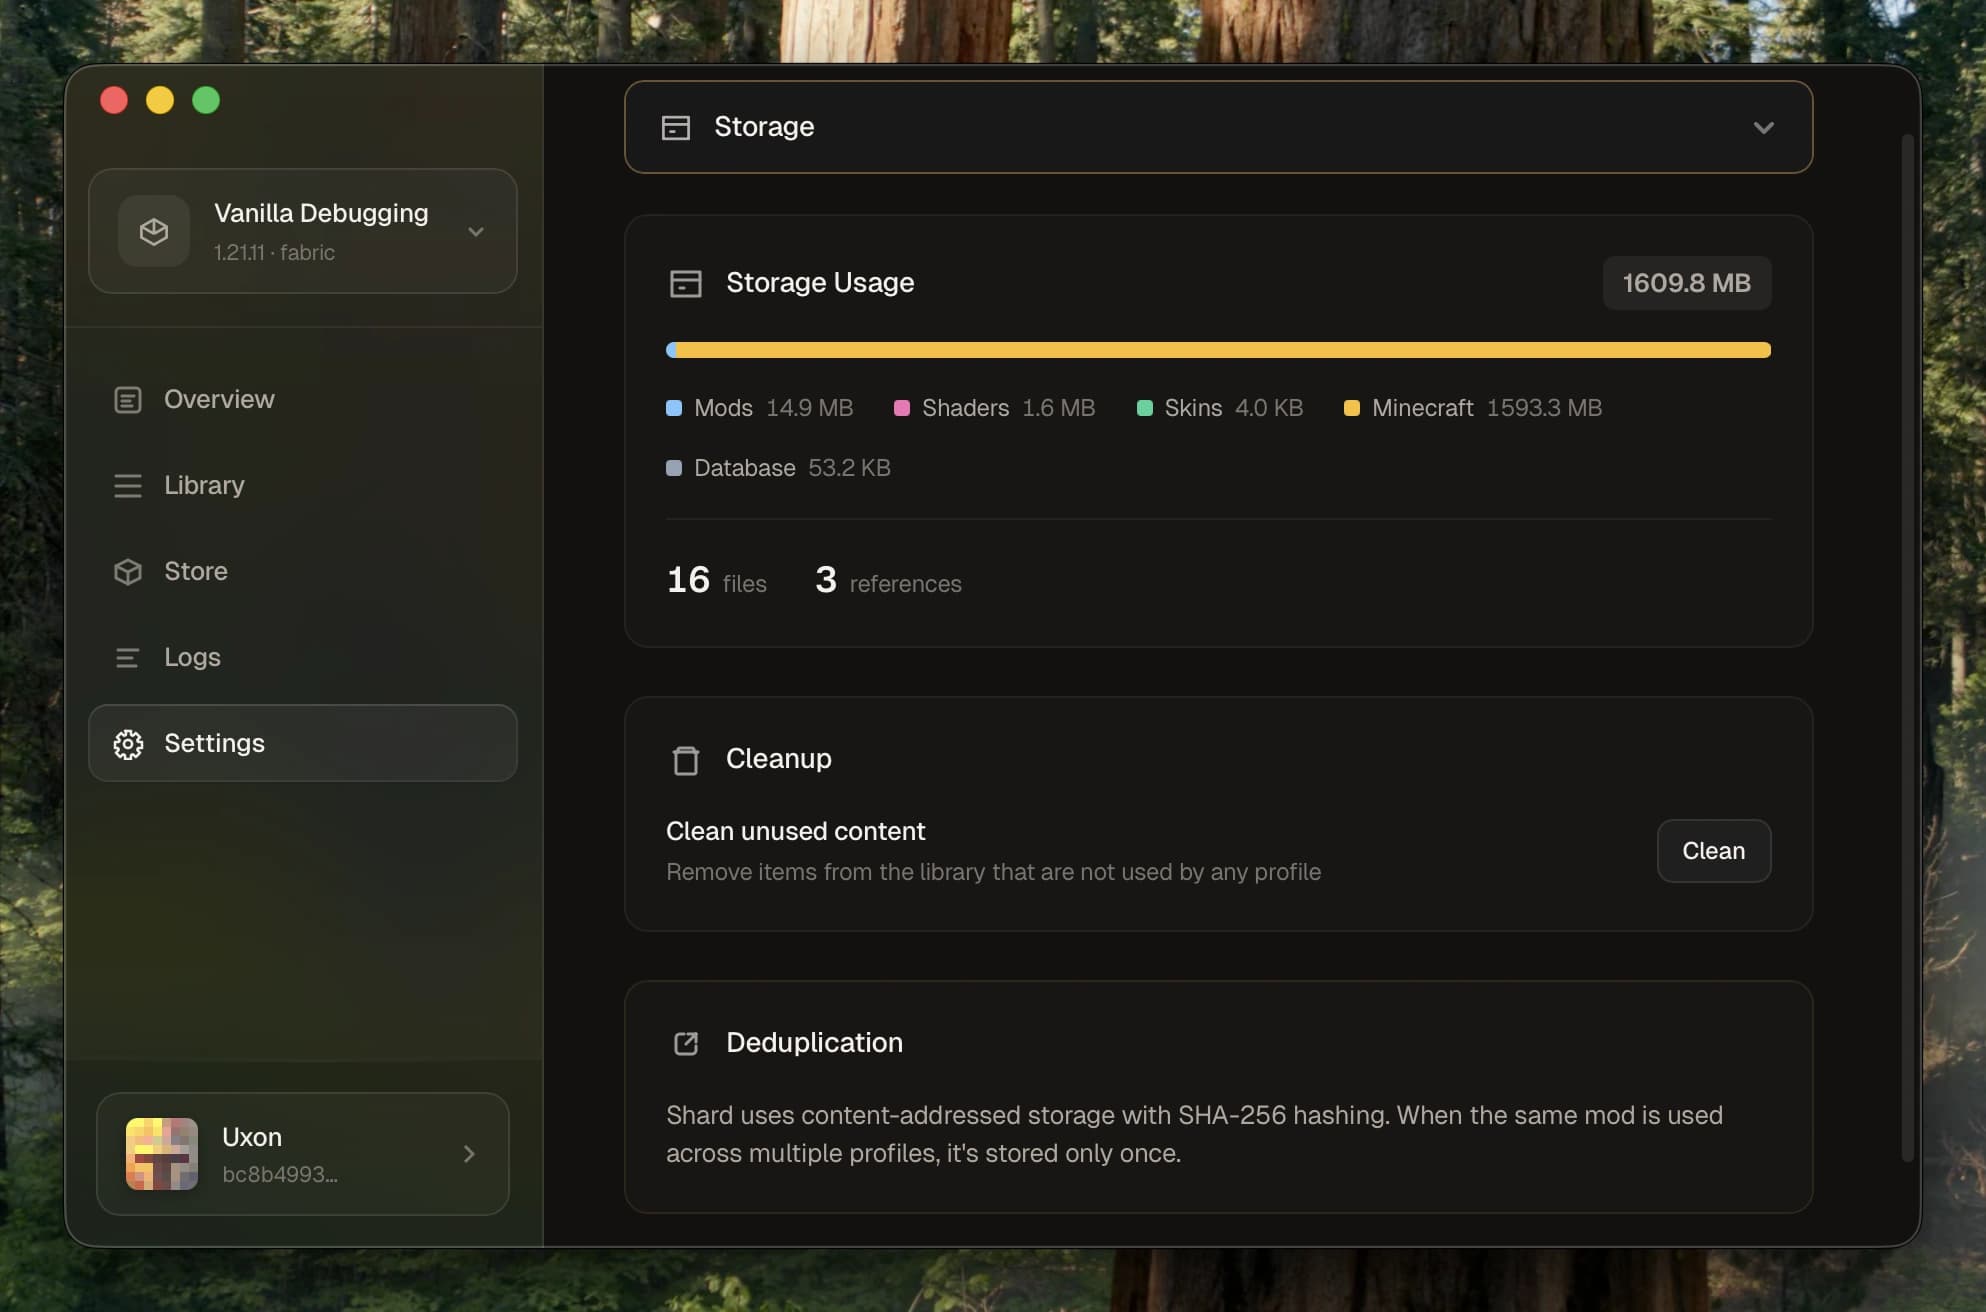
Task: Select the Library icon in the sidebar
Action: [x=128, y=485]
